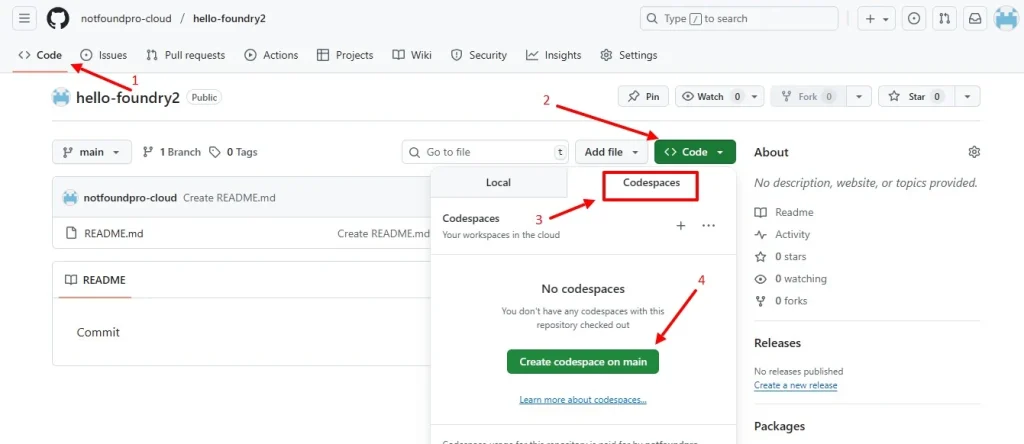Image resolution: width=1024 pixels, height=444 pixels.
Task: Open the main branch selector dropdown
Action: click(91, 152)
